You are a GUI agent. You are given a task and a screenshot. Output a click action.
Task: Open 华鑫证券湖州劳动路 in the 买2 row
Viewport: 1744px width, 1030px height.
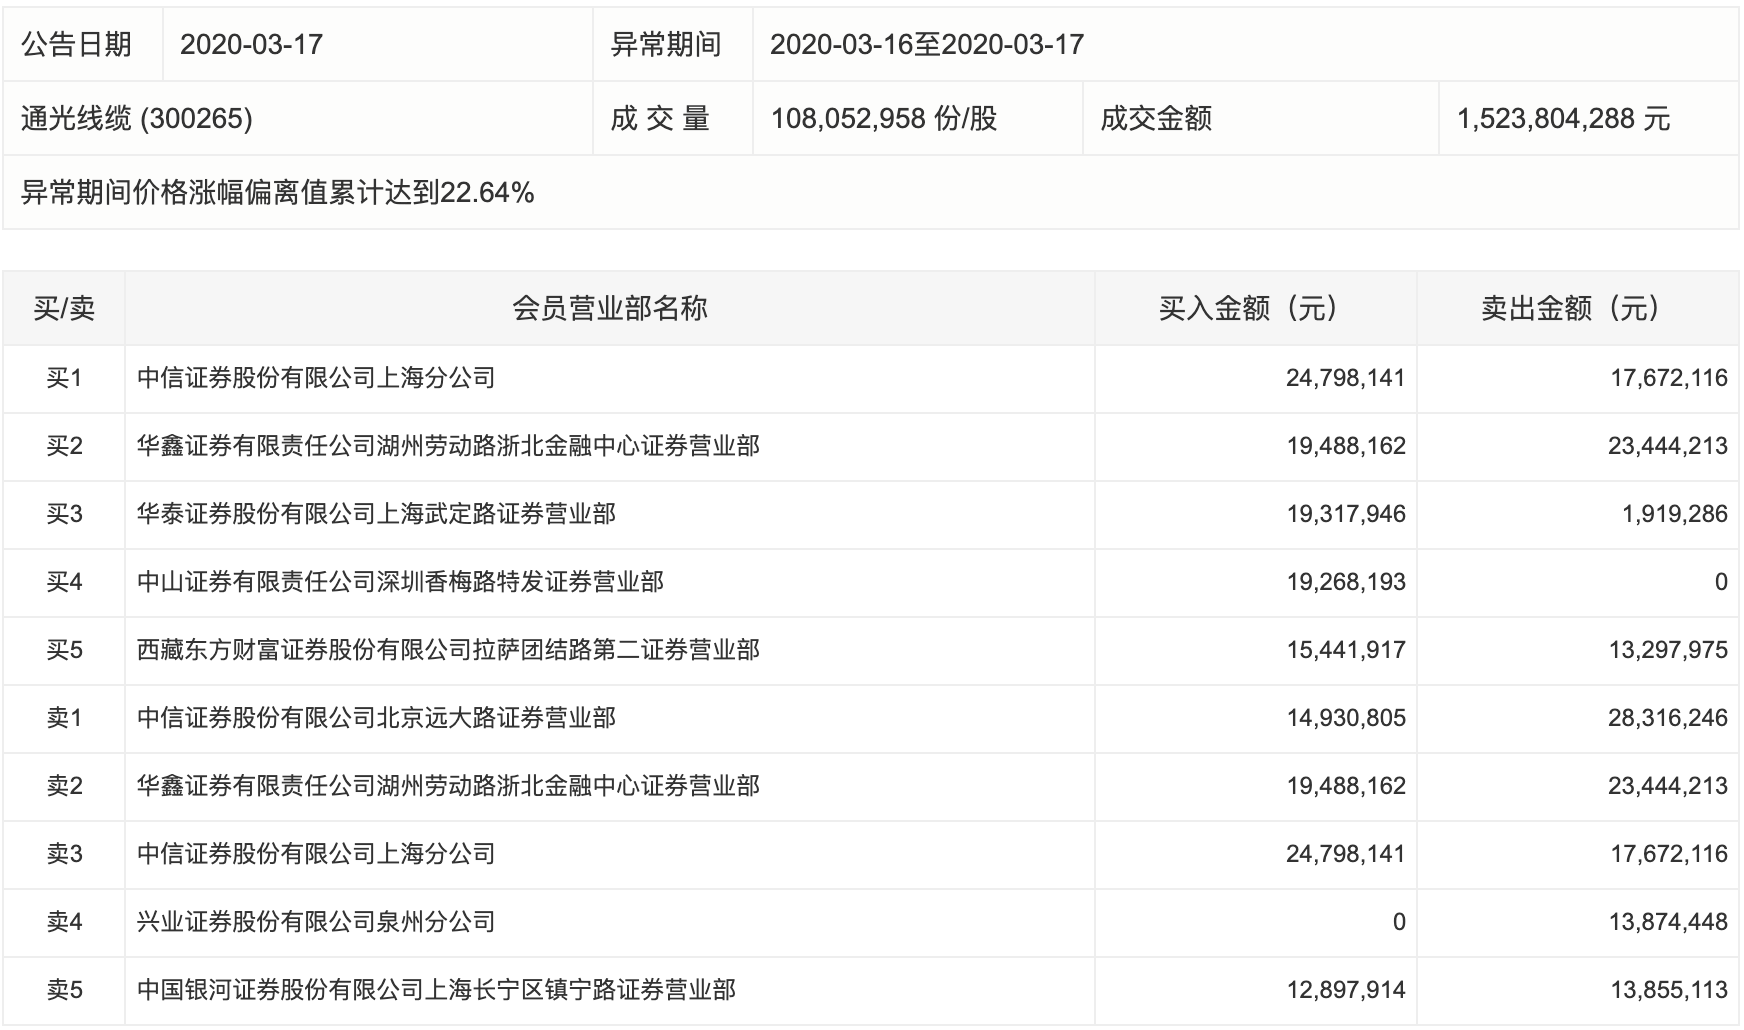click(448, 446)
